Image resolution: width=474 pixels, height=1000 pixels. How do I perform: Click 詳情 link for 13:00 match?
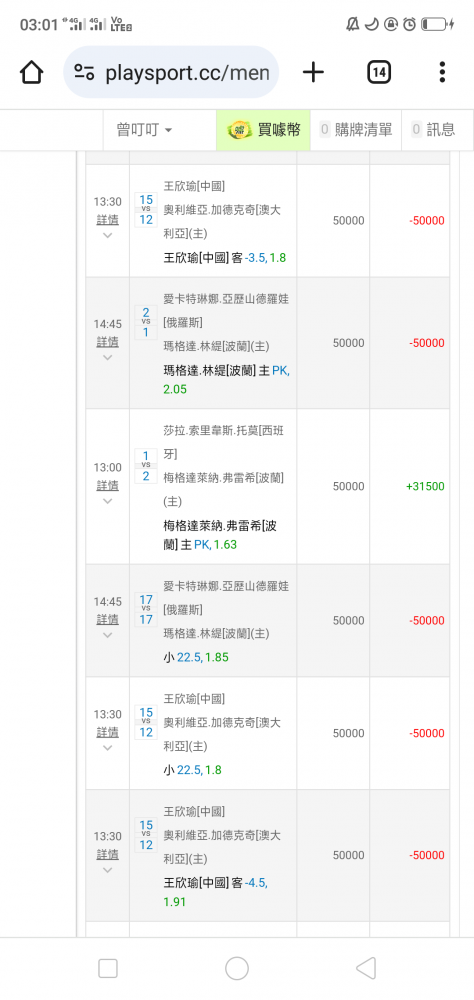click(107, 485)
